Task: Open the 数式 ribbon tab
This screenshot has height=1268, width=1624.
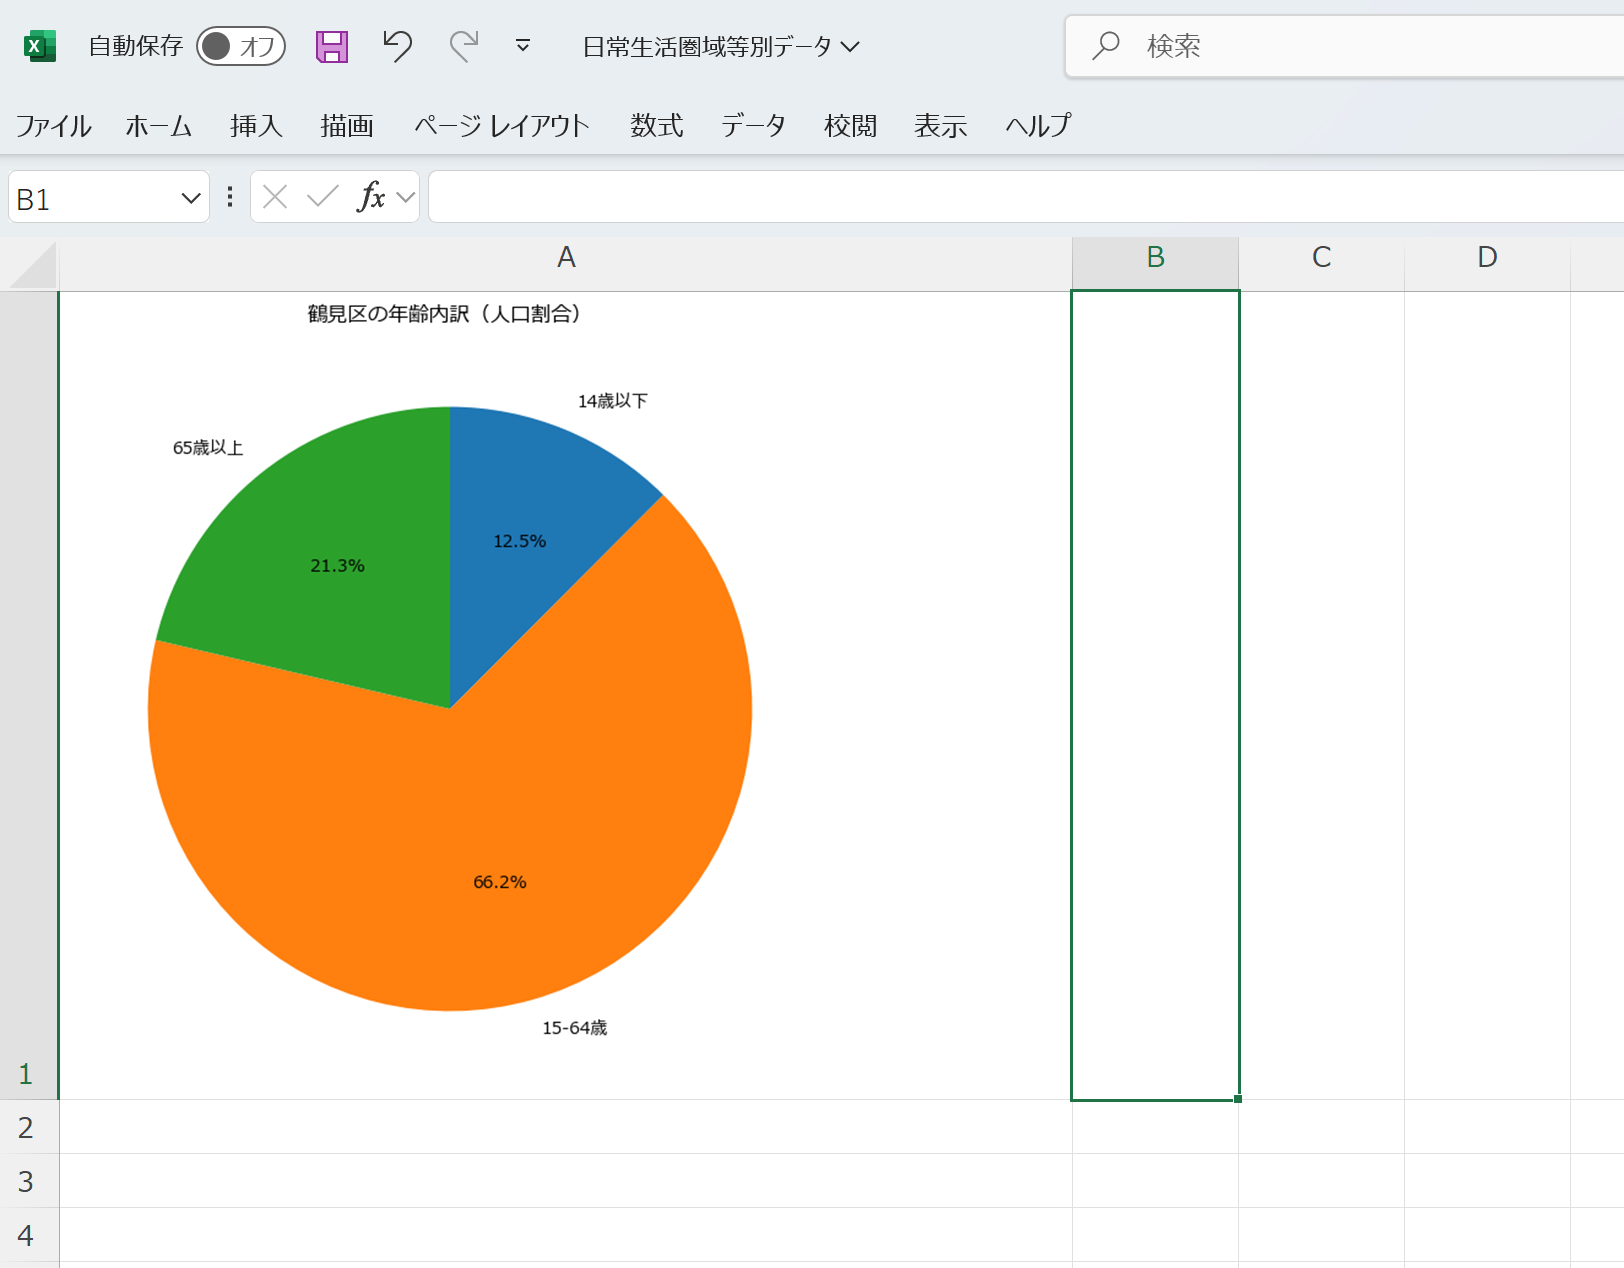Action: 656,126
